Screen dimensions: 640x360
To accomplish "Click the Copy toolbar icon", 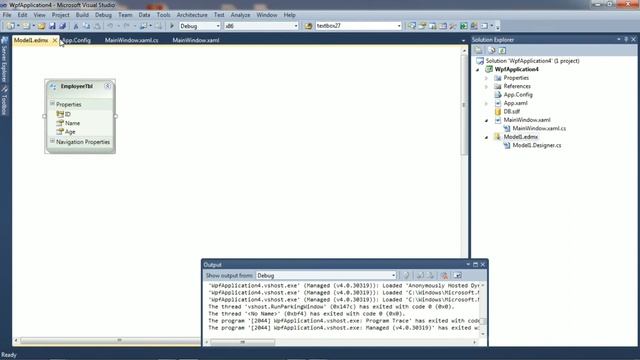I will click(x=87, y=26).
